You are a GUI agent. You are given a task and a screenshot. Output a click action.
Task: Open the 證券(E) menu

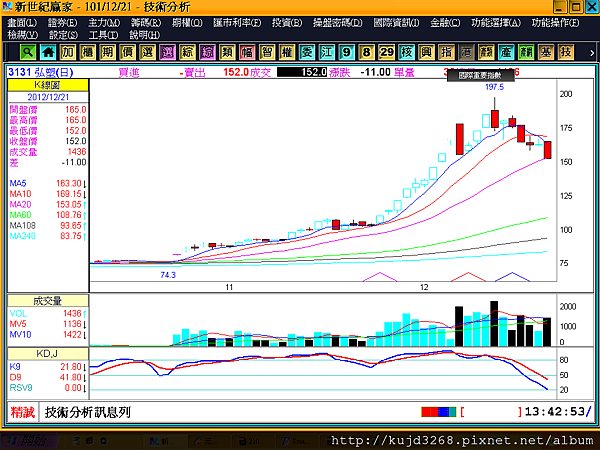point(62,23)
